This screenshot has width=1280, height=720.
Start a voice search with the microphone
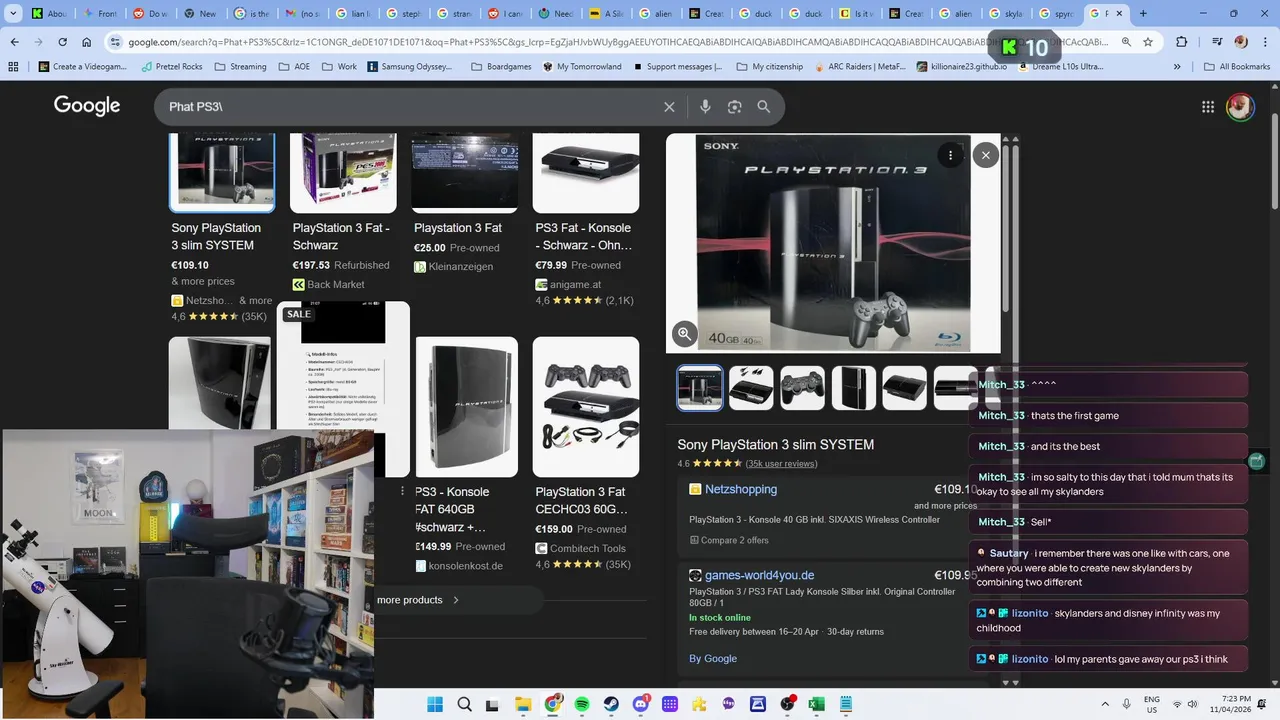[x=705, y=107]
